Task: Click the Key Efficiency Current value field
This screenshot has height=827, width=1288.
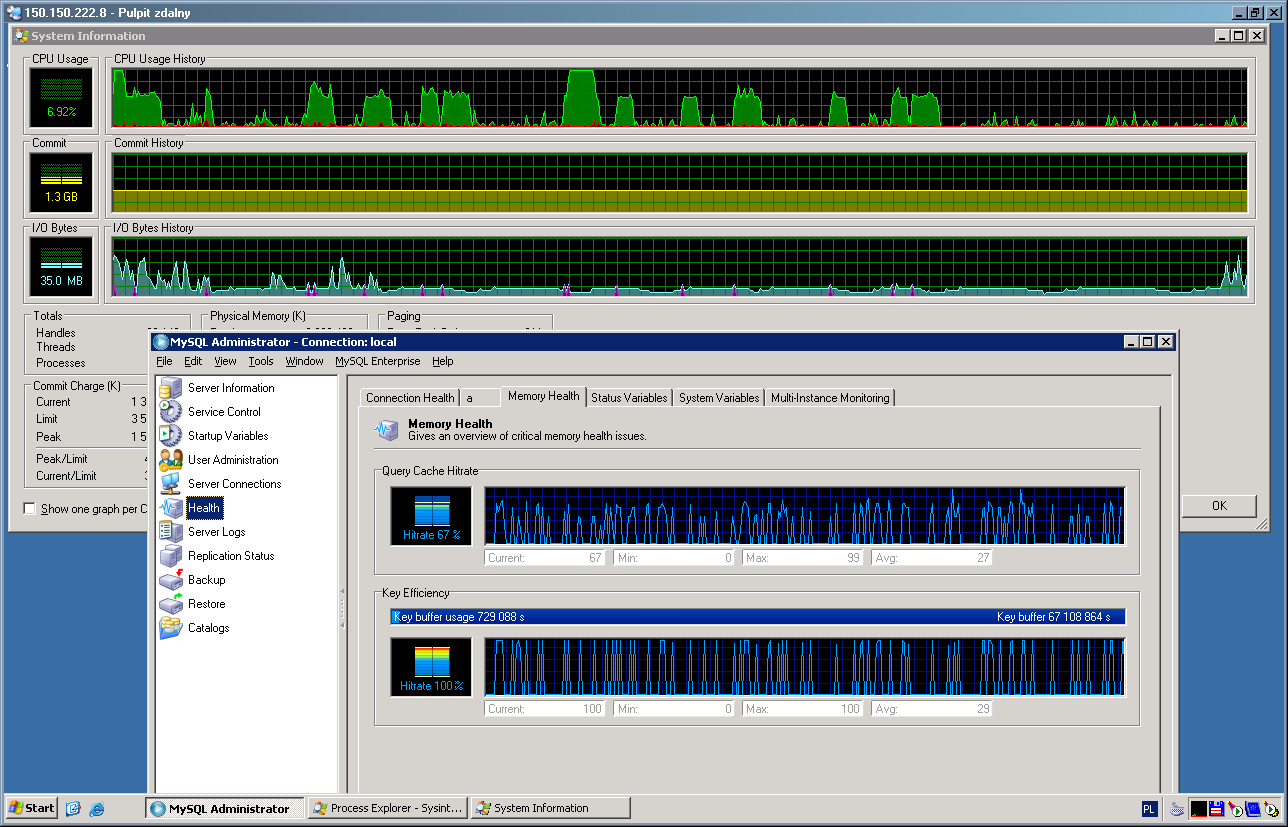Action: 545,709
